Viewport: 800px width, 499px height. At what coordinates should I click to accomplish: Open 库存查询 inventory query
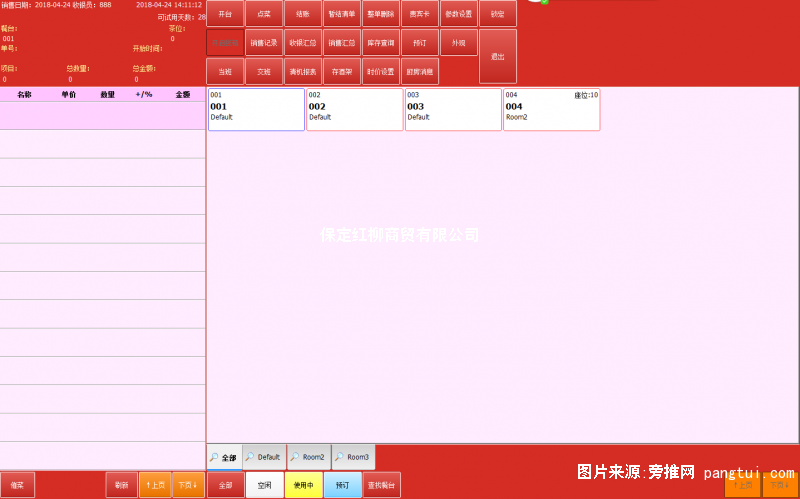[381, 43]
